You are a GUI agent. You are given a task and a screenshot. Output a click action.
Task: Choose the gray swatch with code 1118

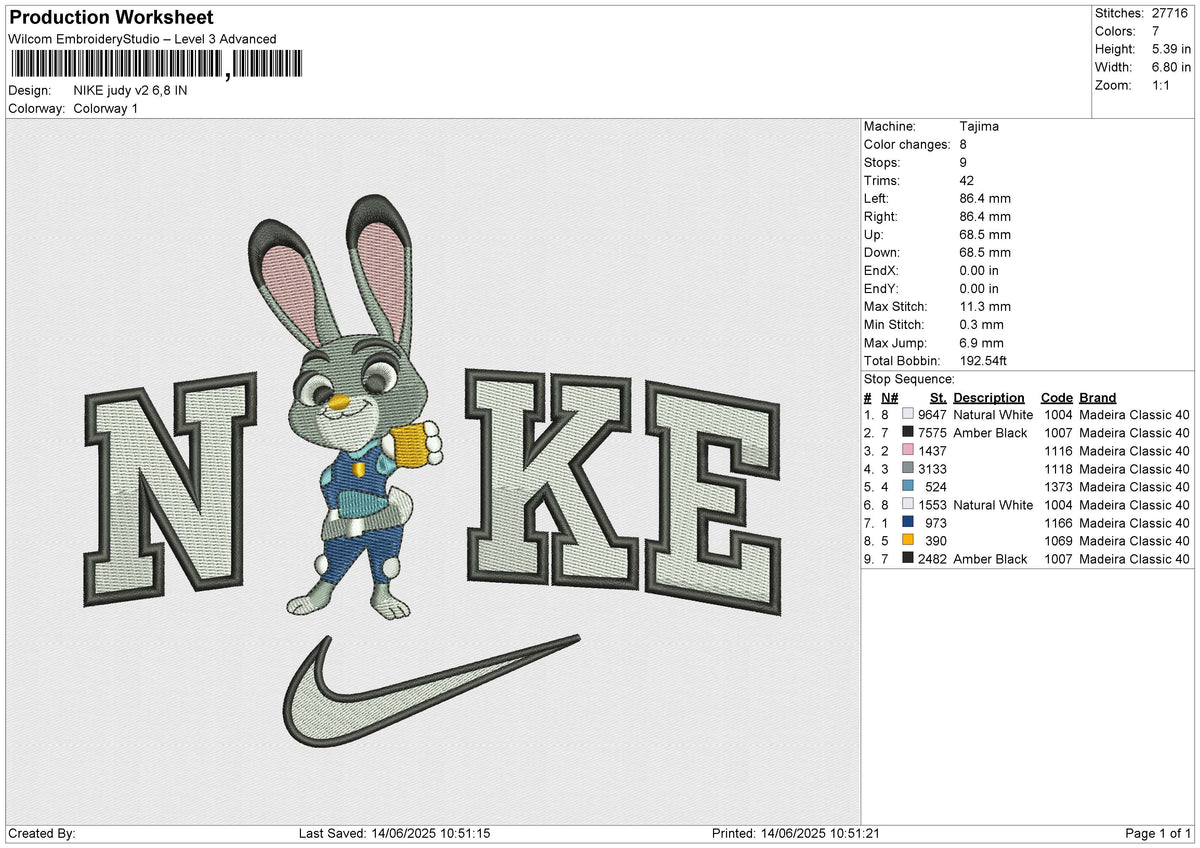908,469
